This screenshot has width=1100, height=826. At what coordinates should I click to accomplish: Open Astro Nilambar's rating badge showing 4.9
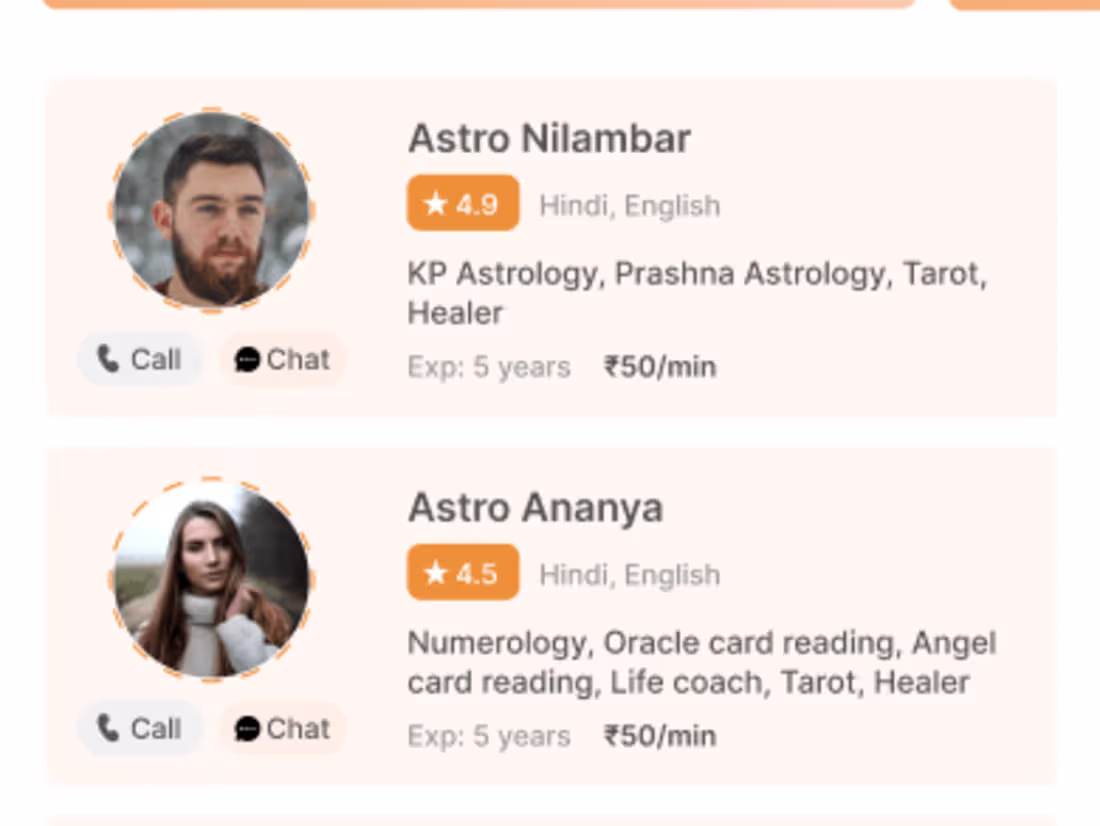[462, 203]
